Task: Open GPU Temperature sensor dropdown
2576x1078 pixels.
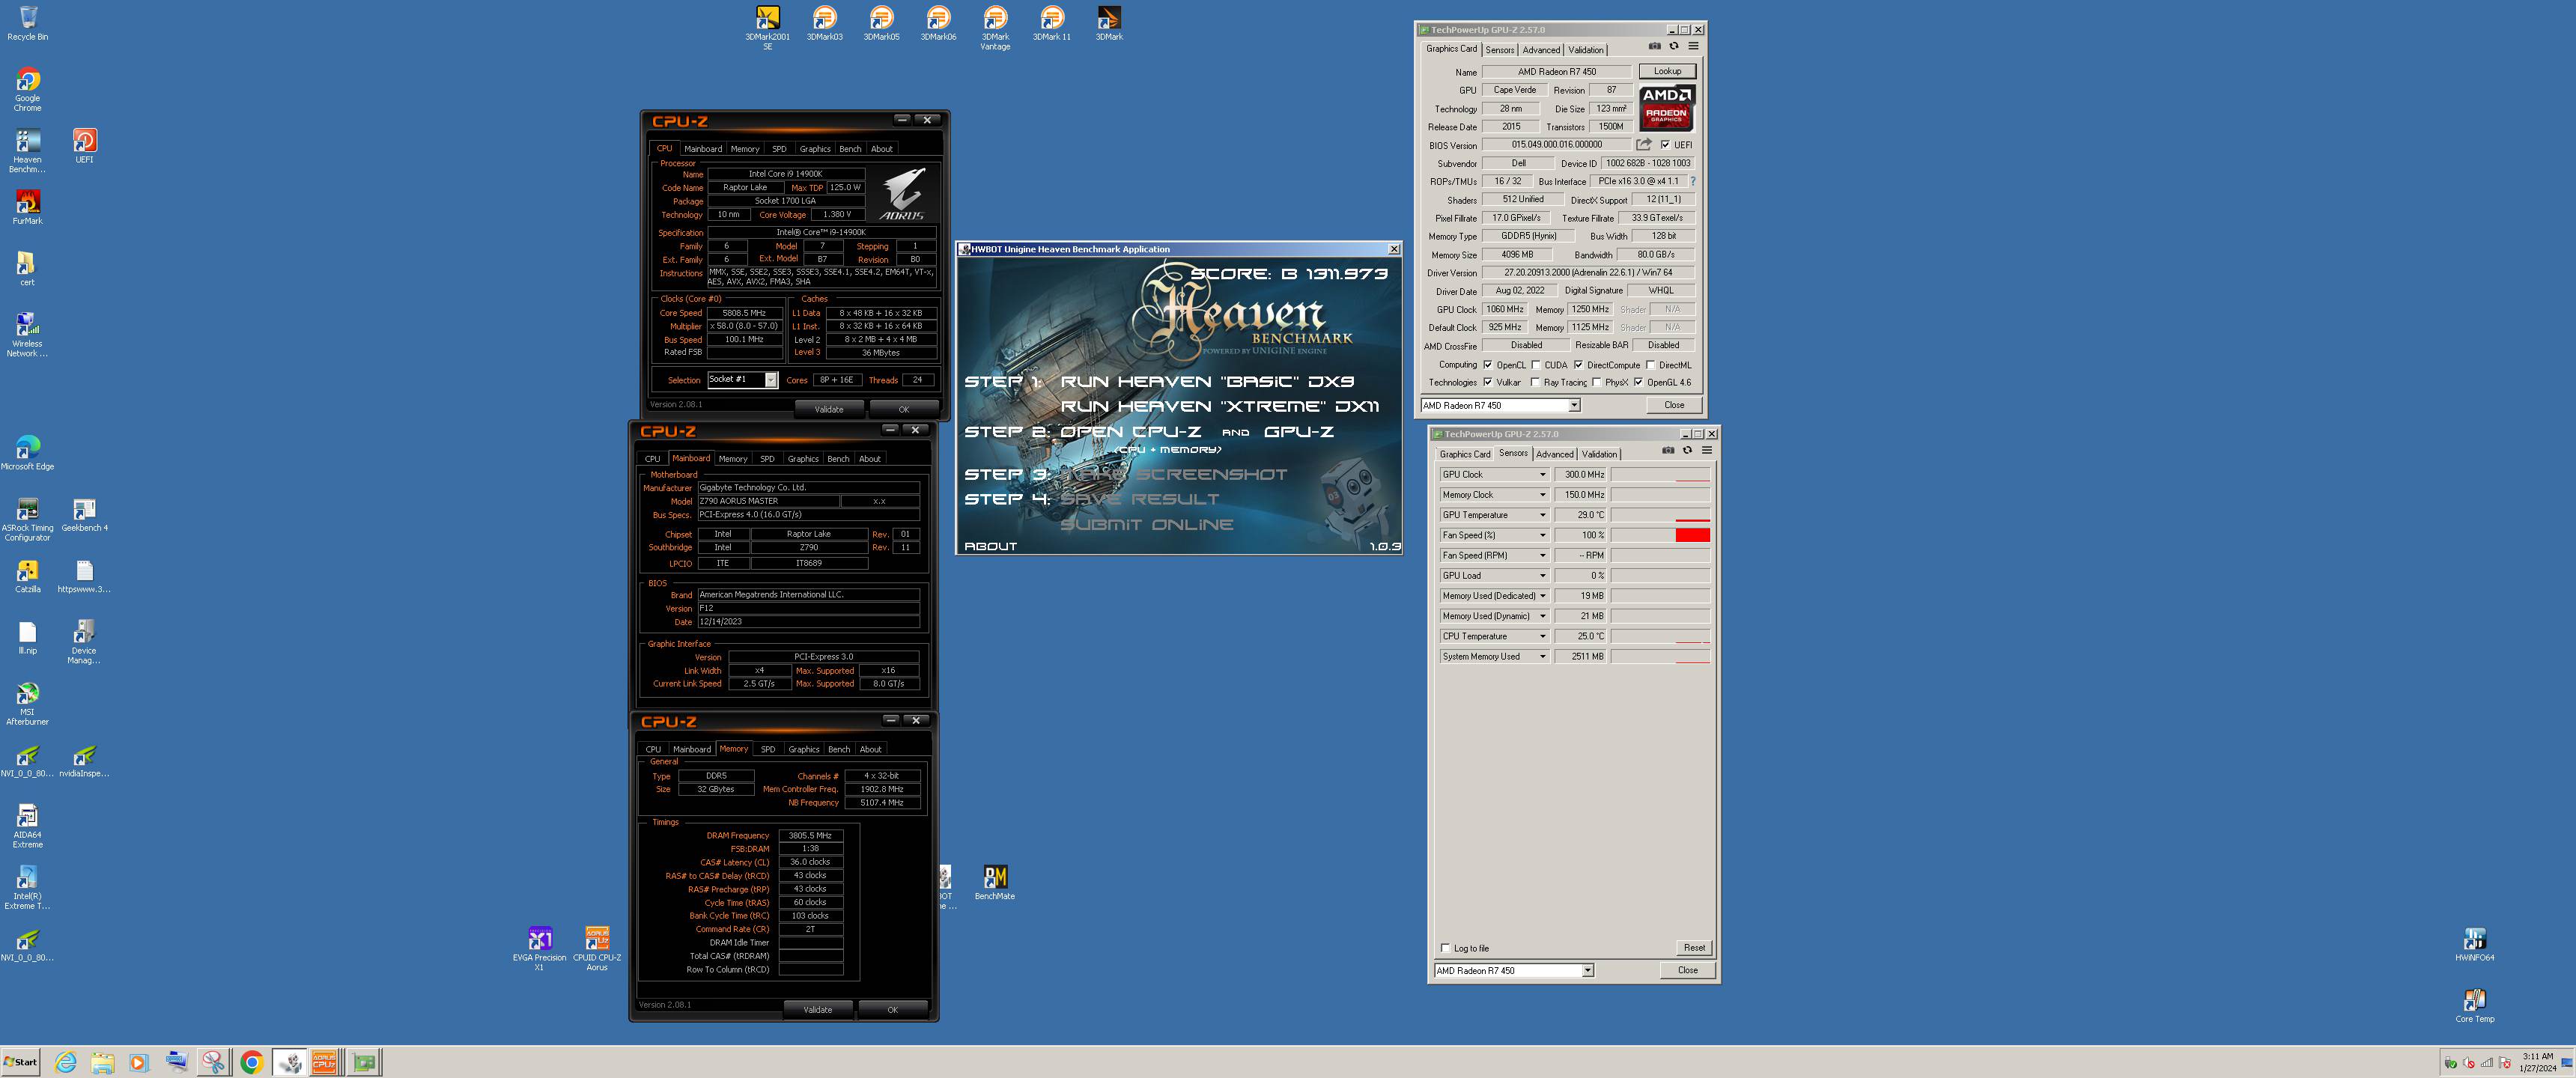Action: 1542,515
